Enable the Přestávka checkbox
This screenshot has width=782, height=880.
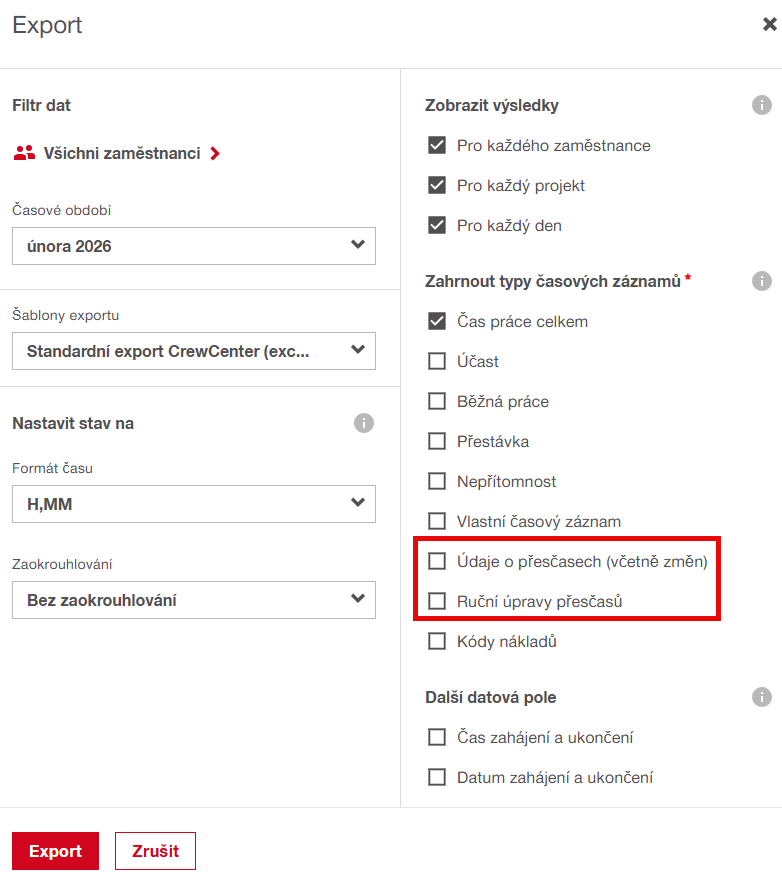[x=437, y=442]
